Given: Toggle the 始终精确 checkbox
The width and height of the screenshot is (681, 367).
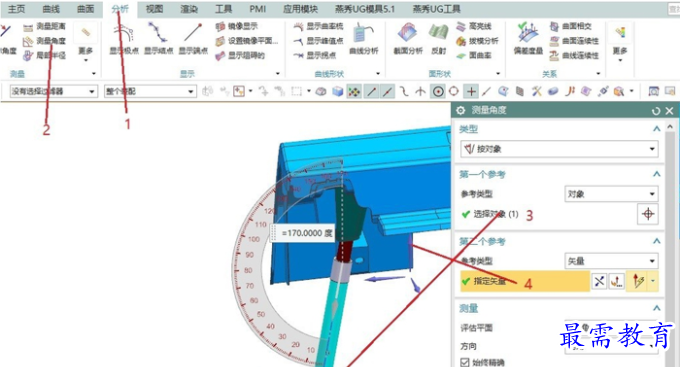Looking at the screenshot, I should click(x=465, y=362).
